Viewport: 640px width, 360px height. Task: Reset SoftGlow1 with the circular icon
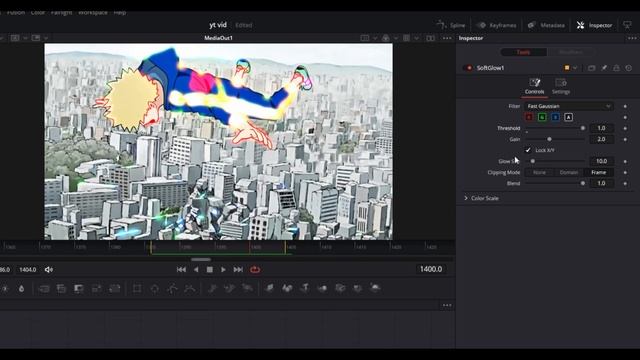point(629,68)
